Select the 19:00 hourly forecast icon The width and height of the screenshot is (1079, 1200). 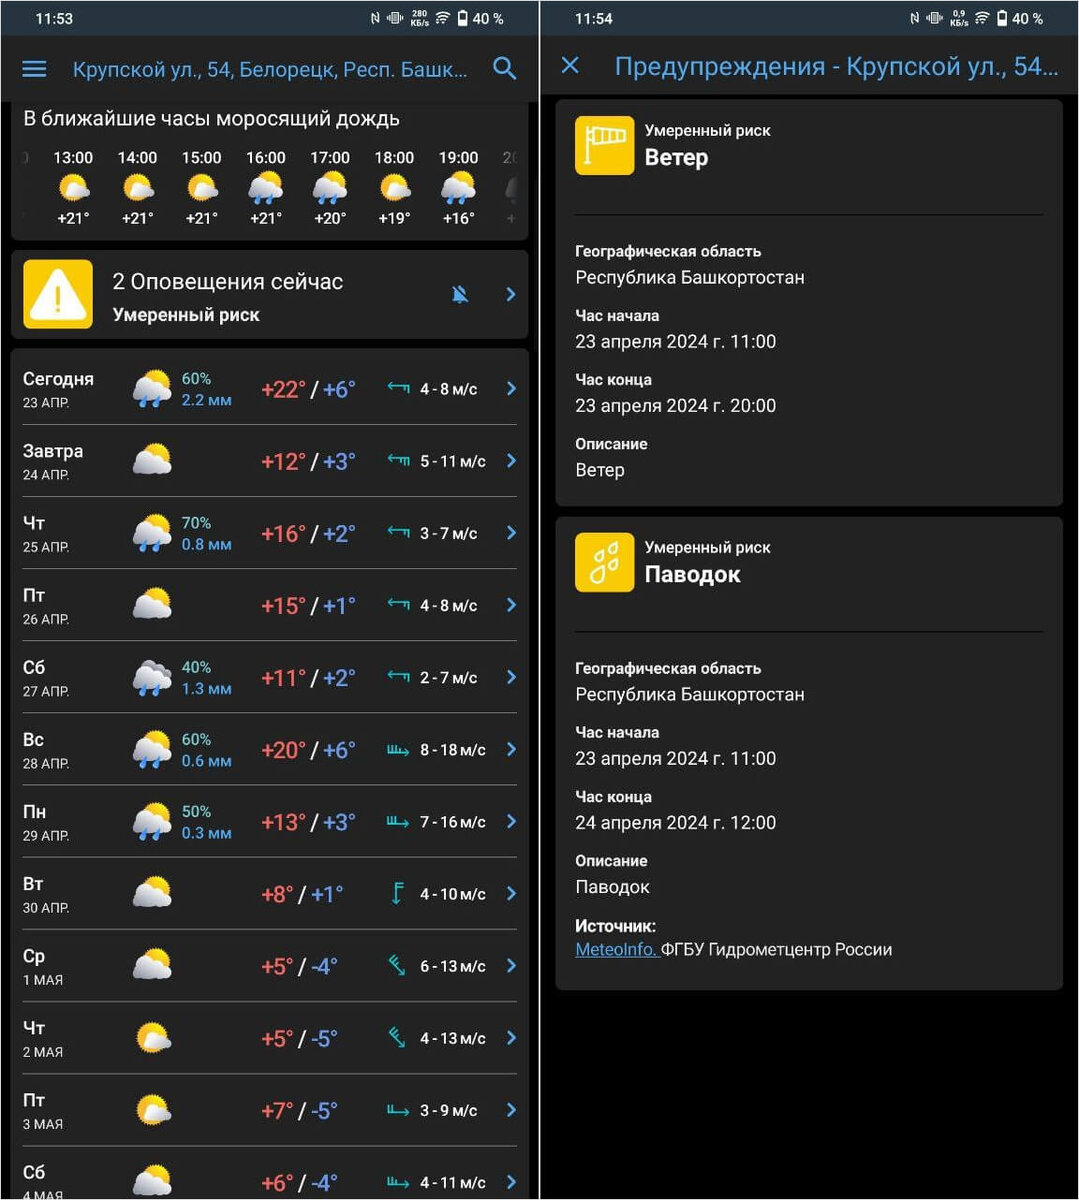click(x=458, y=188)
